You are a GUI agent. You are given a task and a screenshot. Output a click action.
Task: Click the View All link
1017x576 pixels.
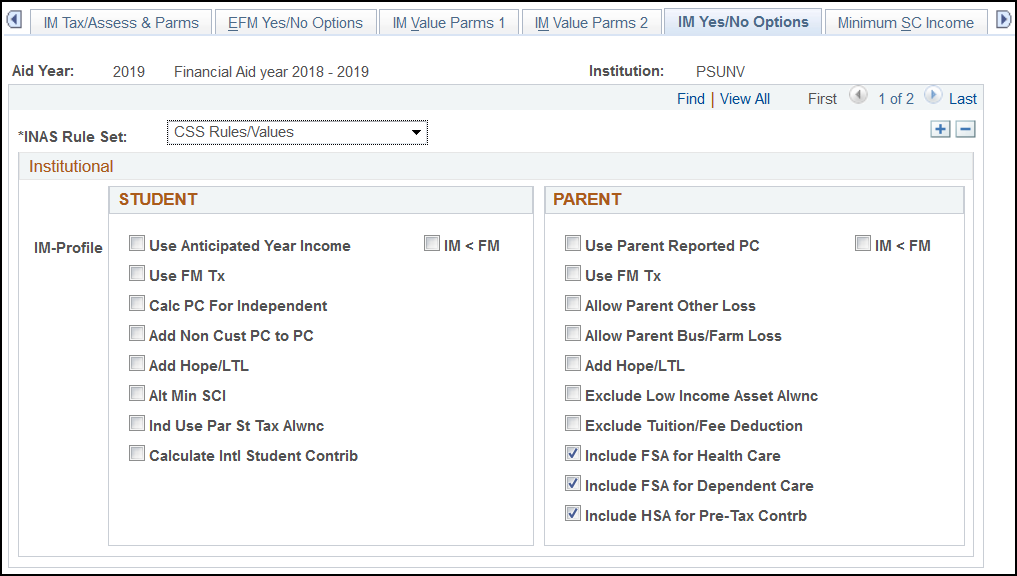coord(744,99)
